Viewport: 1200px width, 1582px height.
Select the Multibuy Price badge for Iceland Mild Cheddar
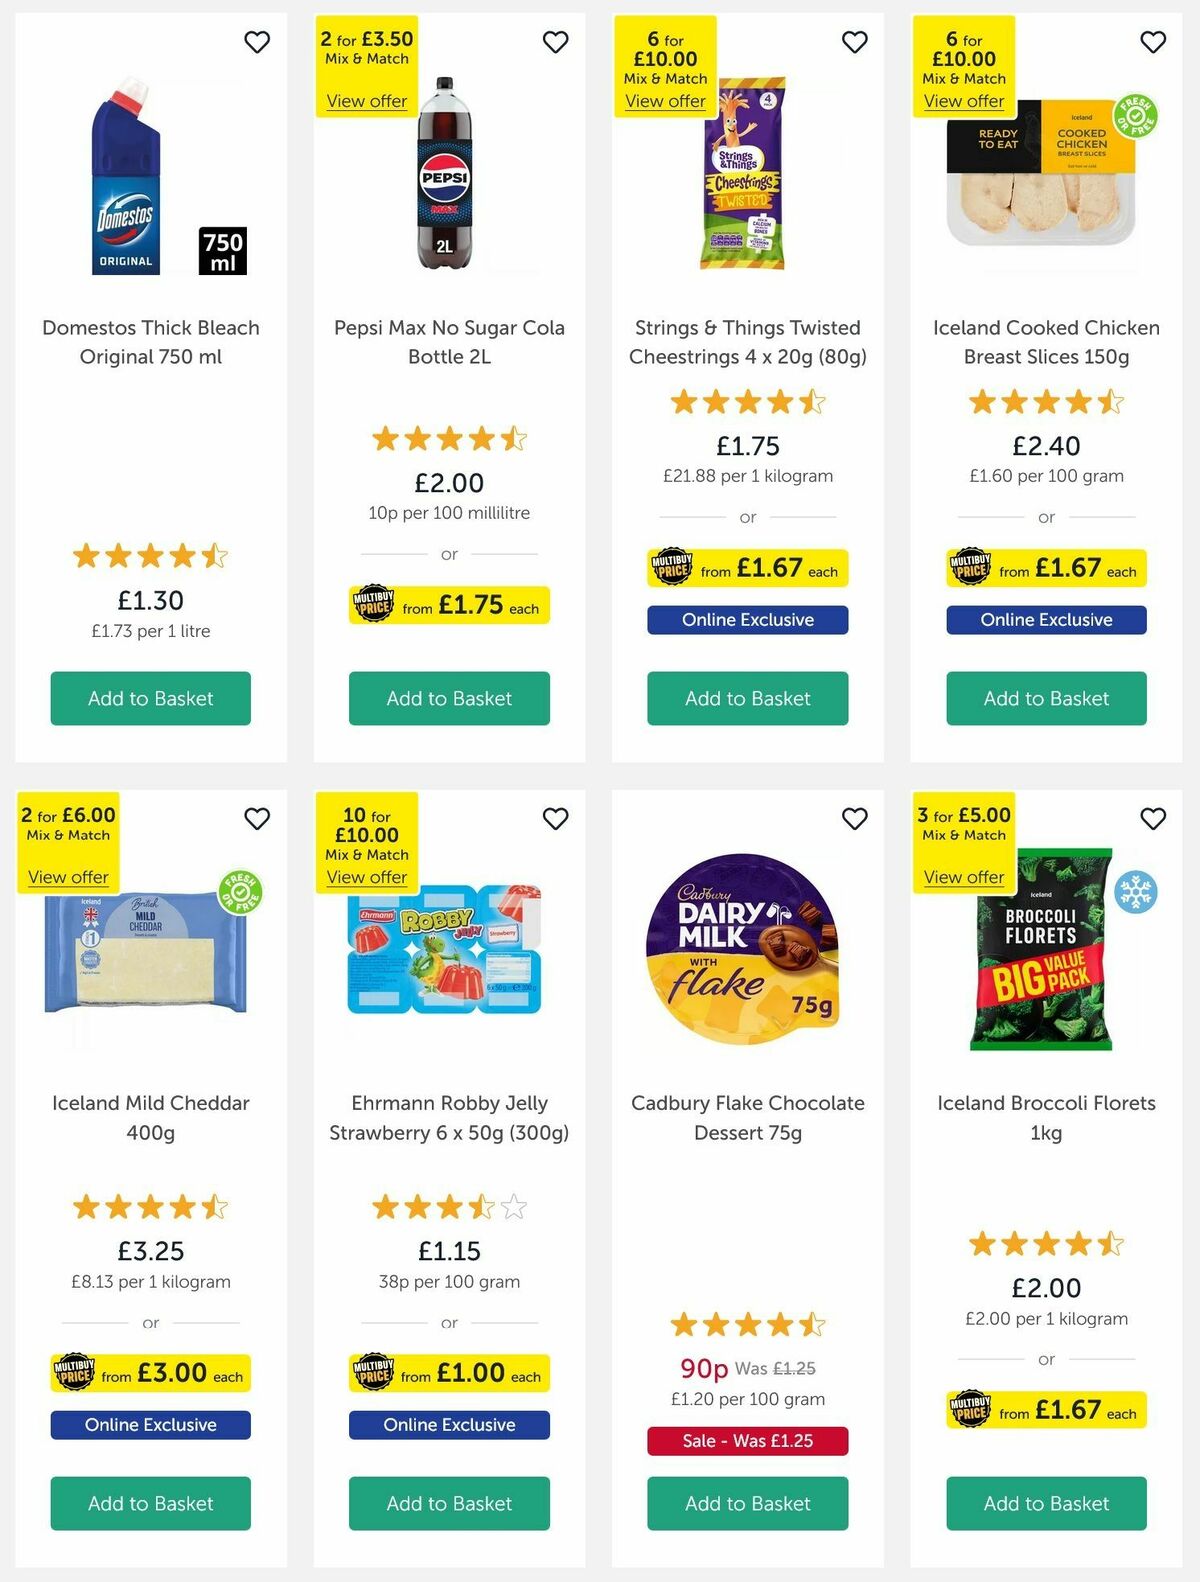click(150, 1374)
